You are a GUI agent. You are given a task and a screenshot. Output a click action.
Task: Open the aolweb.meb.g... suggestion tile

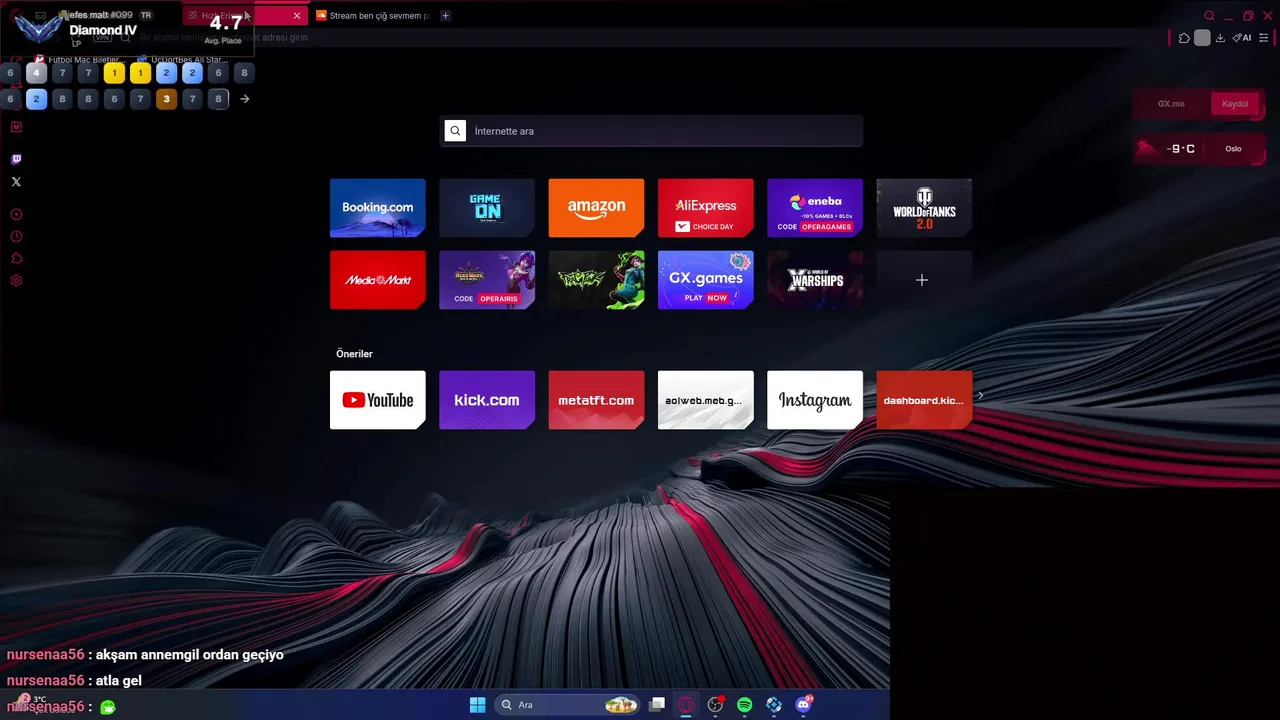(x=705, y=400)
